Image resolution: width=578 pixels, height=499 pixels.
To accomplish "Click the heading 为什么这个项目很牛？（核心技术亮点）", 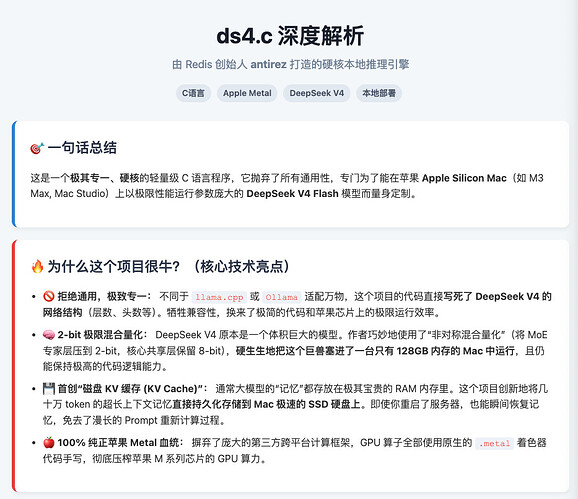I will point(169,266).
